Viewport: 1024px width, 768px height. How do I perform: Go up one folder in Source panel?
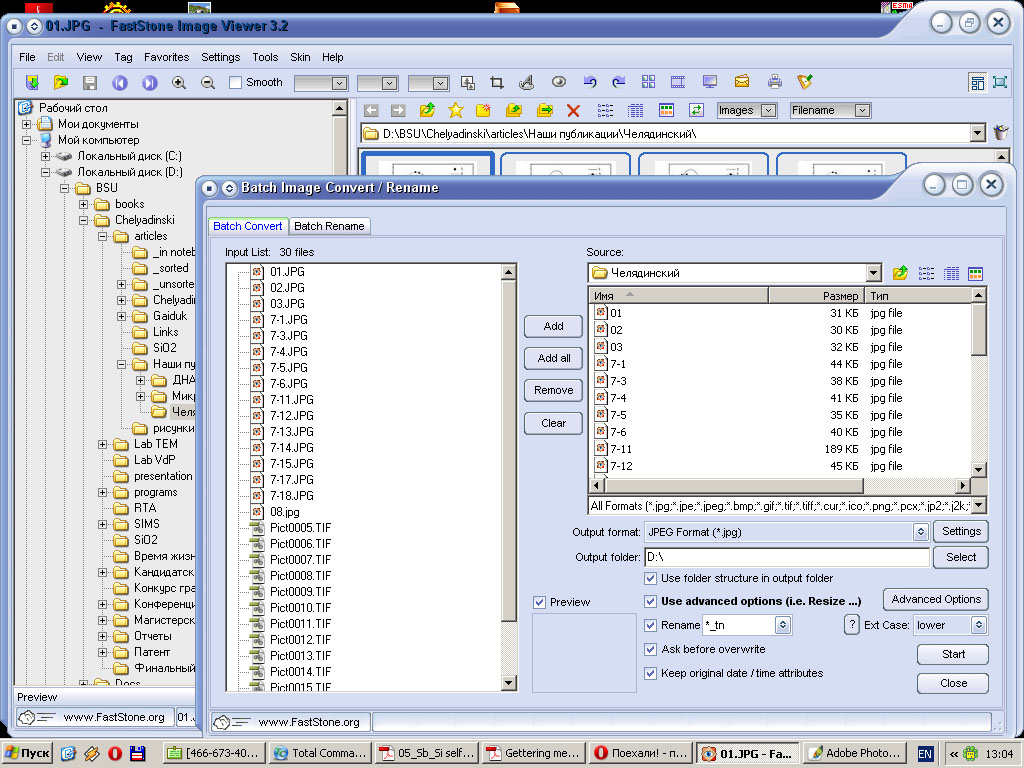point(900,273)
